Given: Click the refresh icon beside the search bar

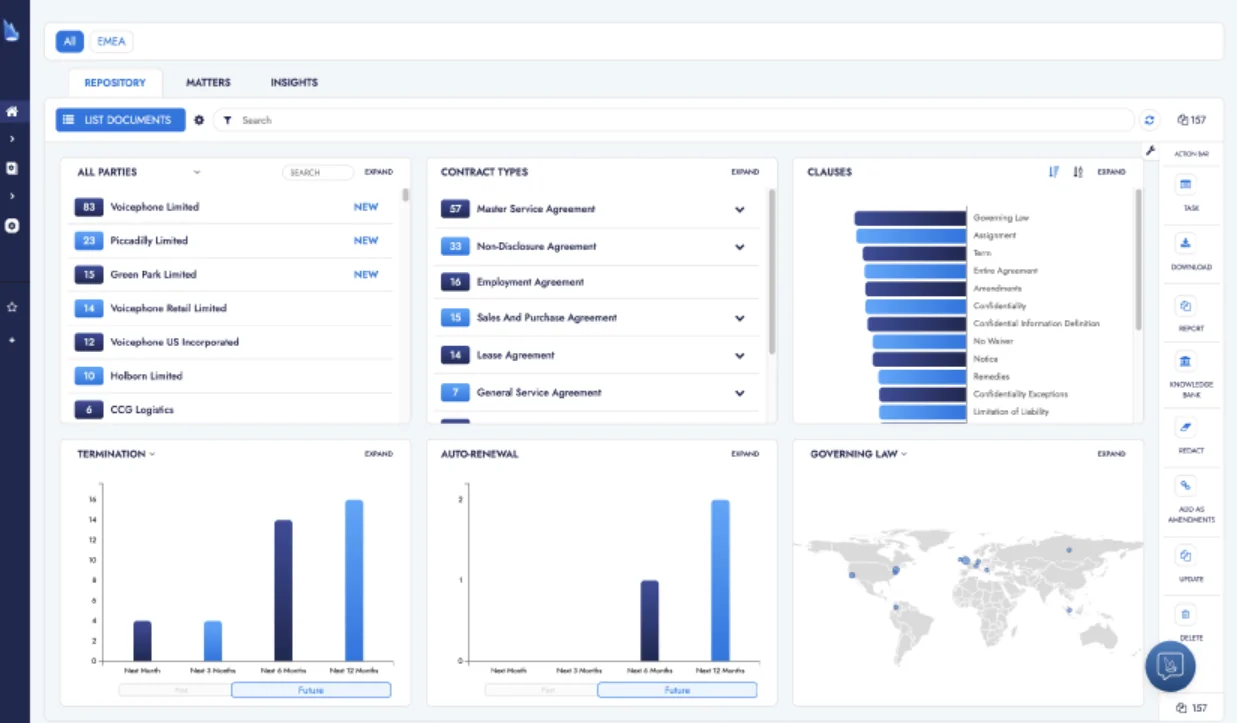Looking at the screenshot, I should (1149, 120).
